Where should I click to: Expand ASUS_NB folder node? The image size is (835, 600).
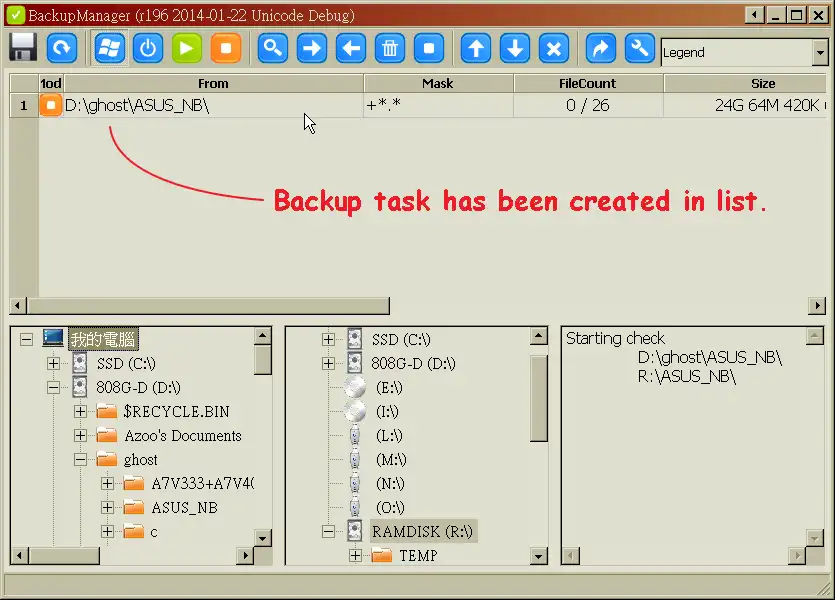pos(108,507)
